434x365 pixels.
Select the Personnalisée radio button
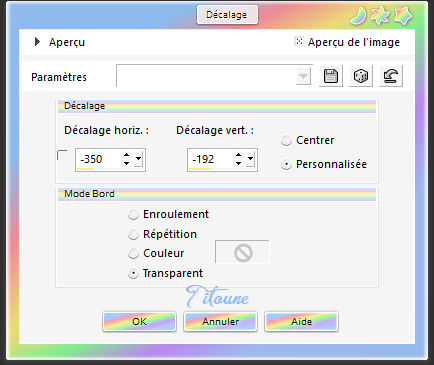point(286,165)
